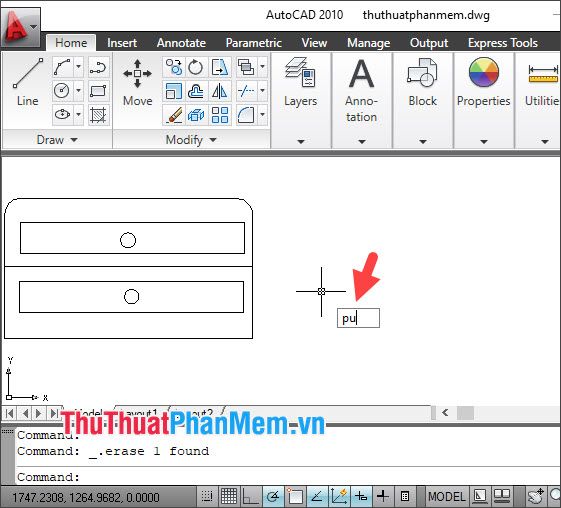Choose the Stretch tool
Image resolution: width=561 pixels, height=508 pixels.
(x=219, y=67)
